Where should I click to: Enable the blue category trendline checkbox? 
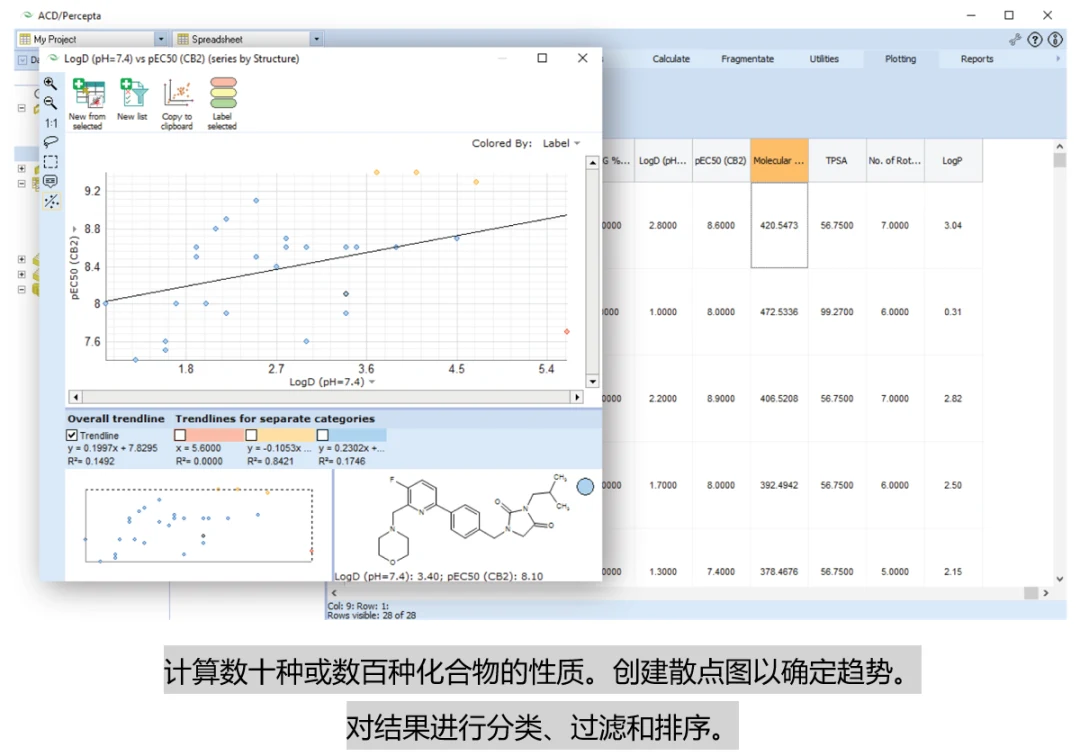pos(322,435)
